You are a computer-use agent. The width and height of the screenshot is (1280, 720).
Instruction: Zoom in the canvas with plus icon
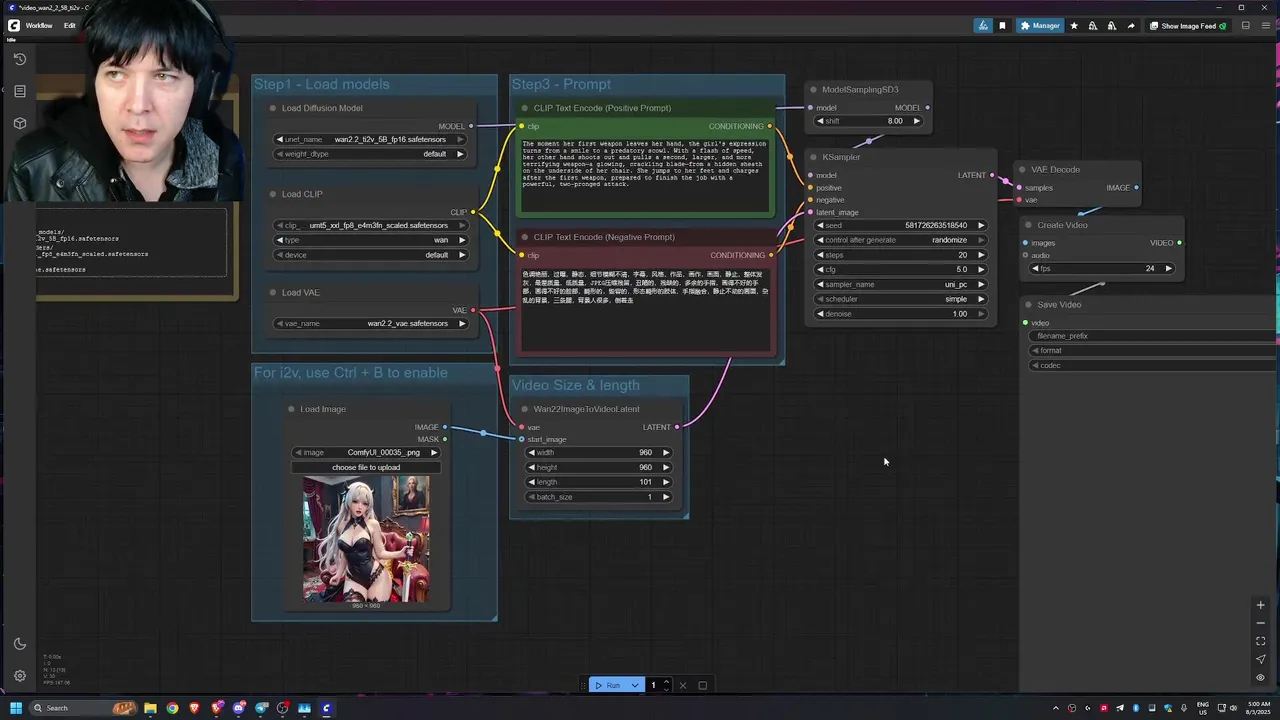tap(1260, 605)
